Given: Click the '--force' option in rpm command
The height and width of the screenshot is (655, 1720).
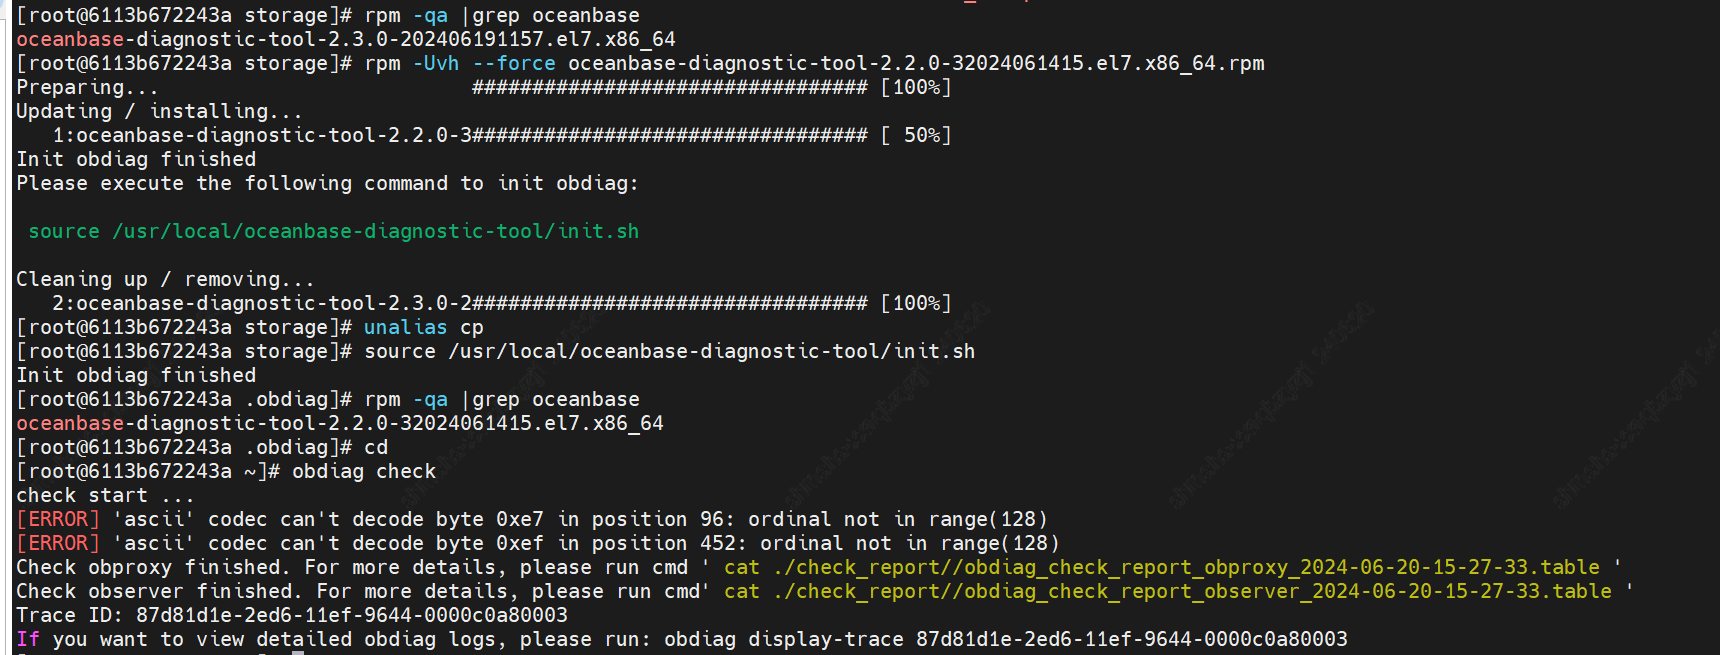Looking at the screenshot, I should point(514,63).
